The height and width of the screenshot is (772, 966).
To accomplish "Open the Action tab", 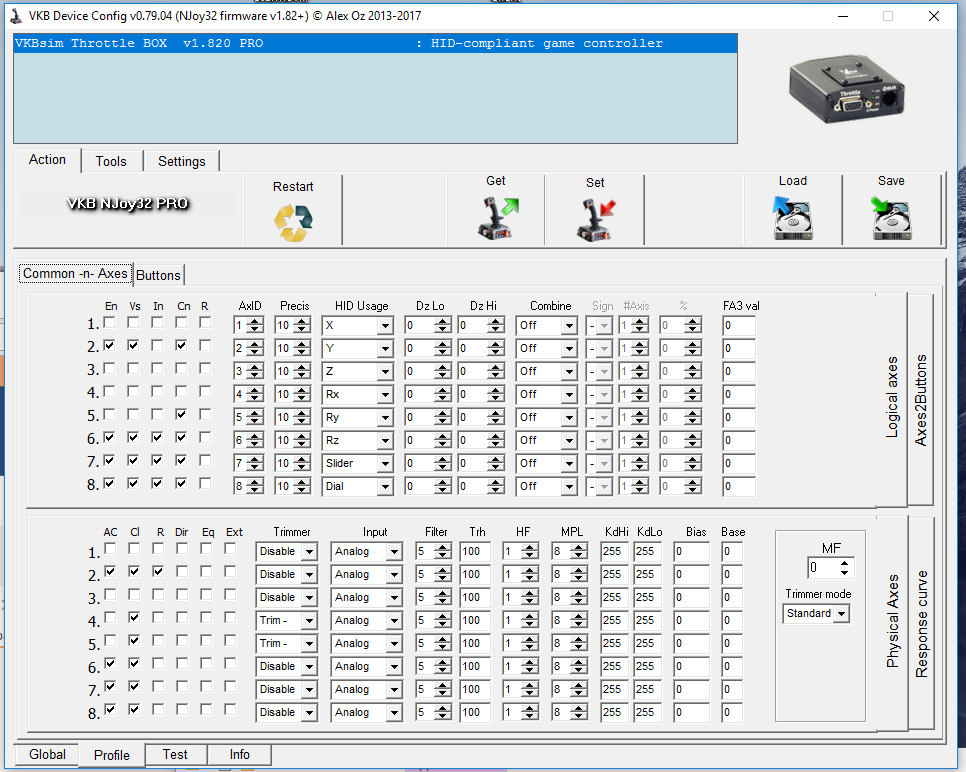I will click(47, 160).
